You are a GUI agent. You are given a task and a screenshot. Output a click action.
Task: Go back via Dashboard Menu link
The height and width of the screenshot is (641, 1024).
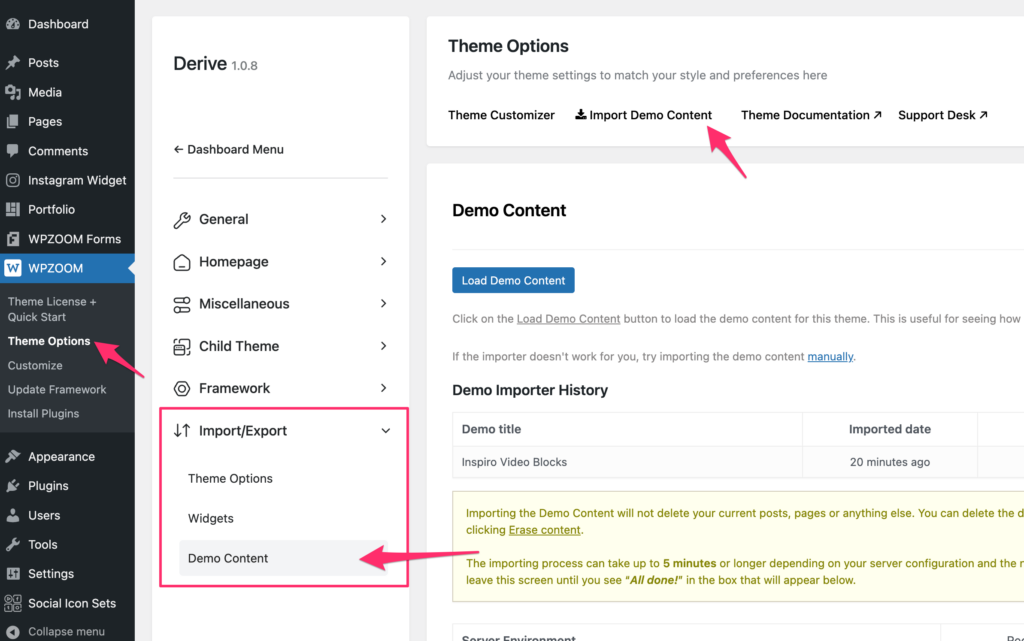[229, 149]
